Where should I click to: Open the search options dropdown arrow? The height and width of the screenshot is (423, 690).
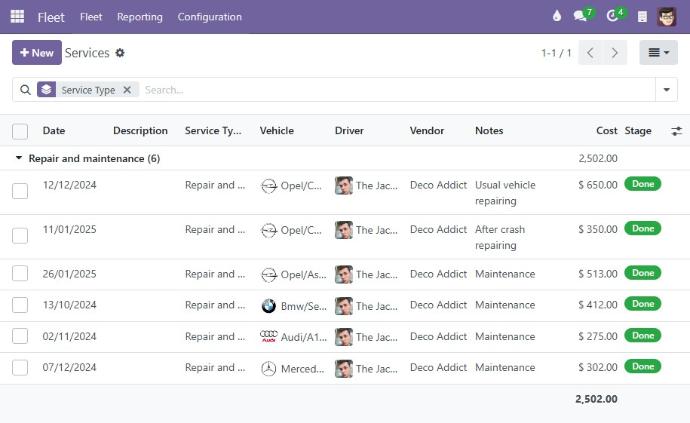tap(666, 90)
